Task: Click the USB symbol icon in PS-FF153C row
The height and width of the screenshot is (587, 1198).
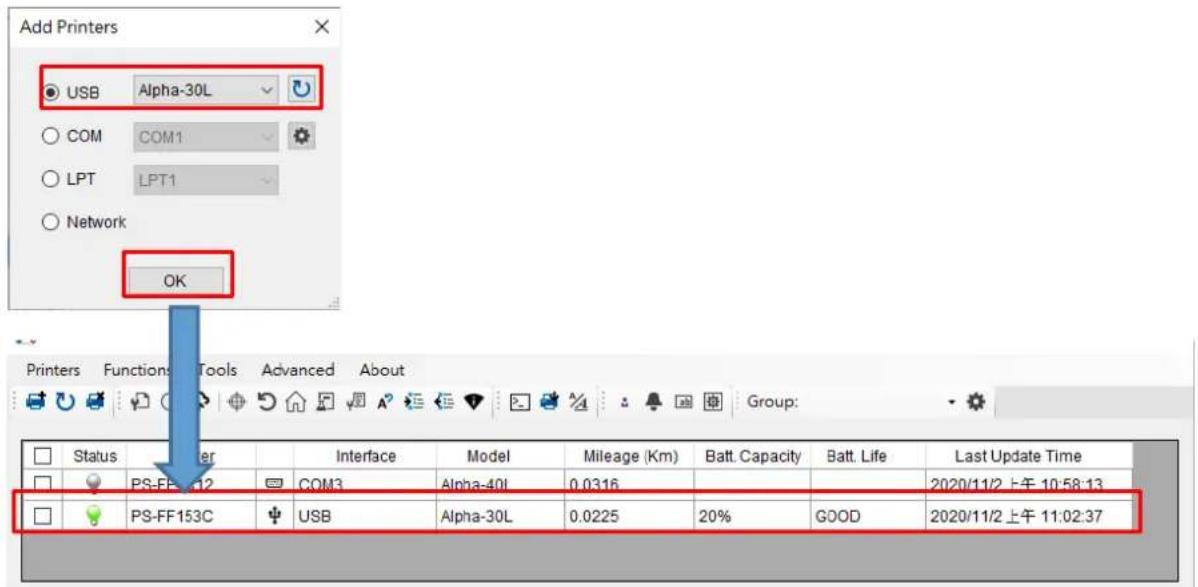Action: [x=274, y=517]
